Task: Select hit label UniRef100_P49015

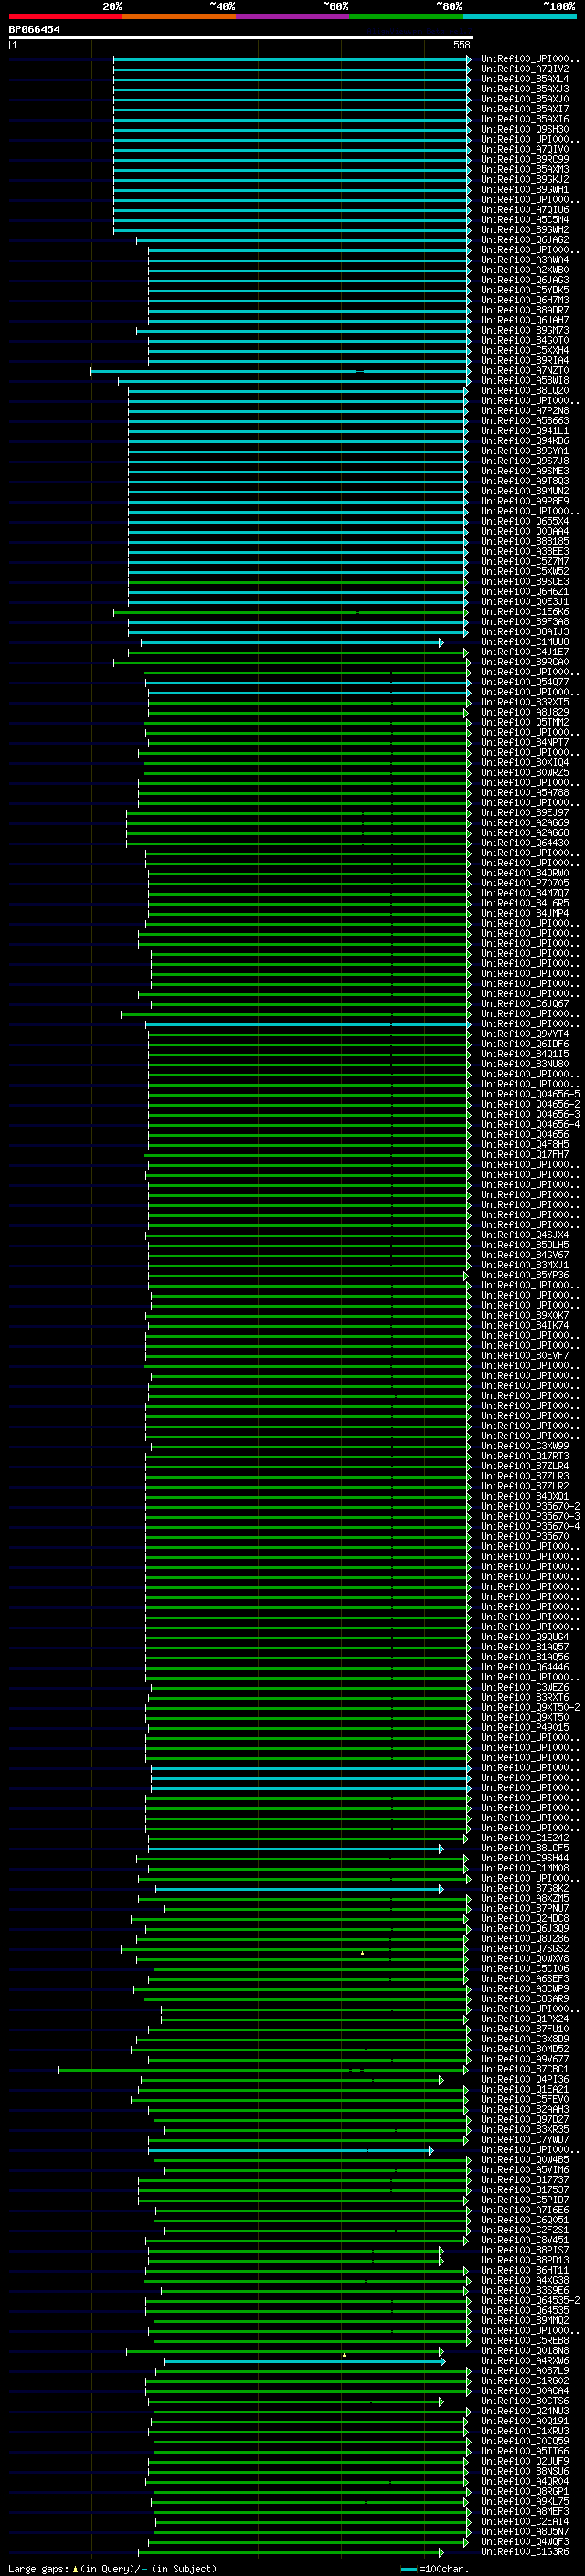Action: point(525,1727)
